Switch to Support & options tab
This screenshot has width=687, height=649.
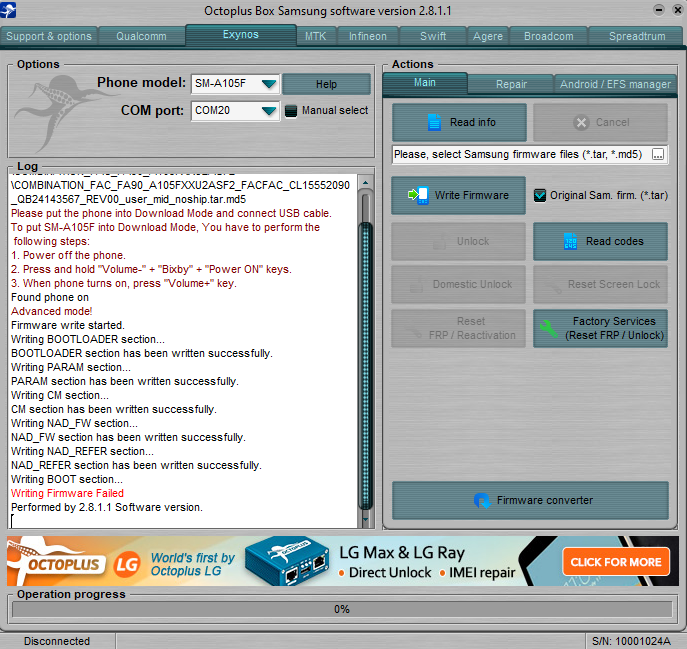(49, 36)
